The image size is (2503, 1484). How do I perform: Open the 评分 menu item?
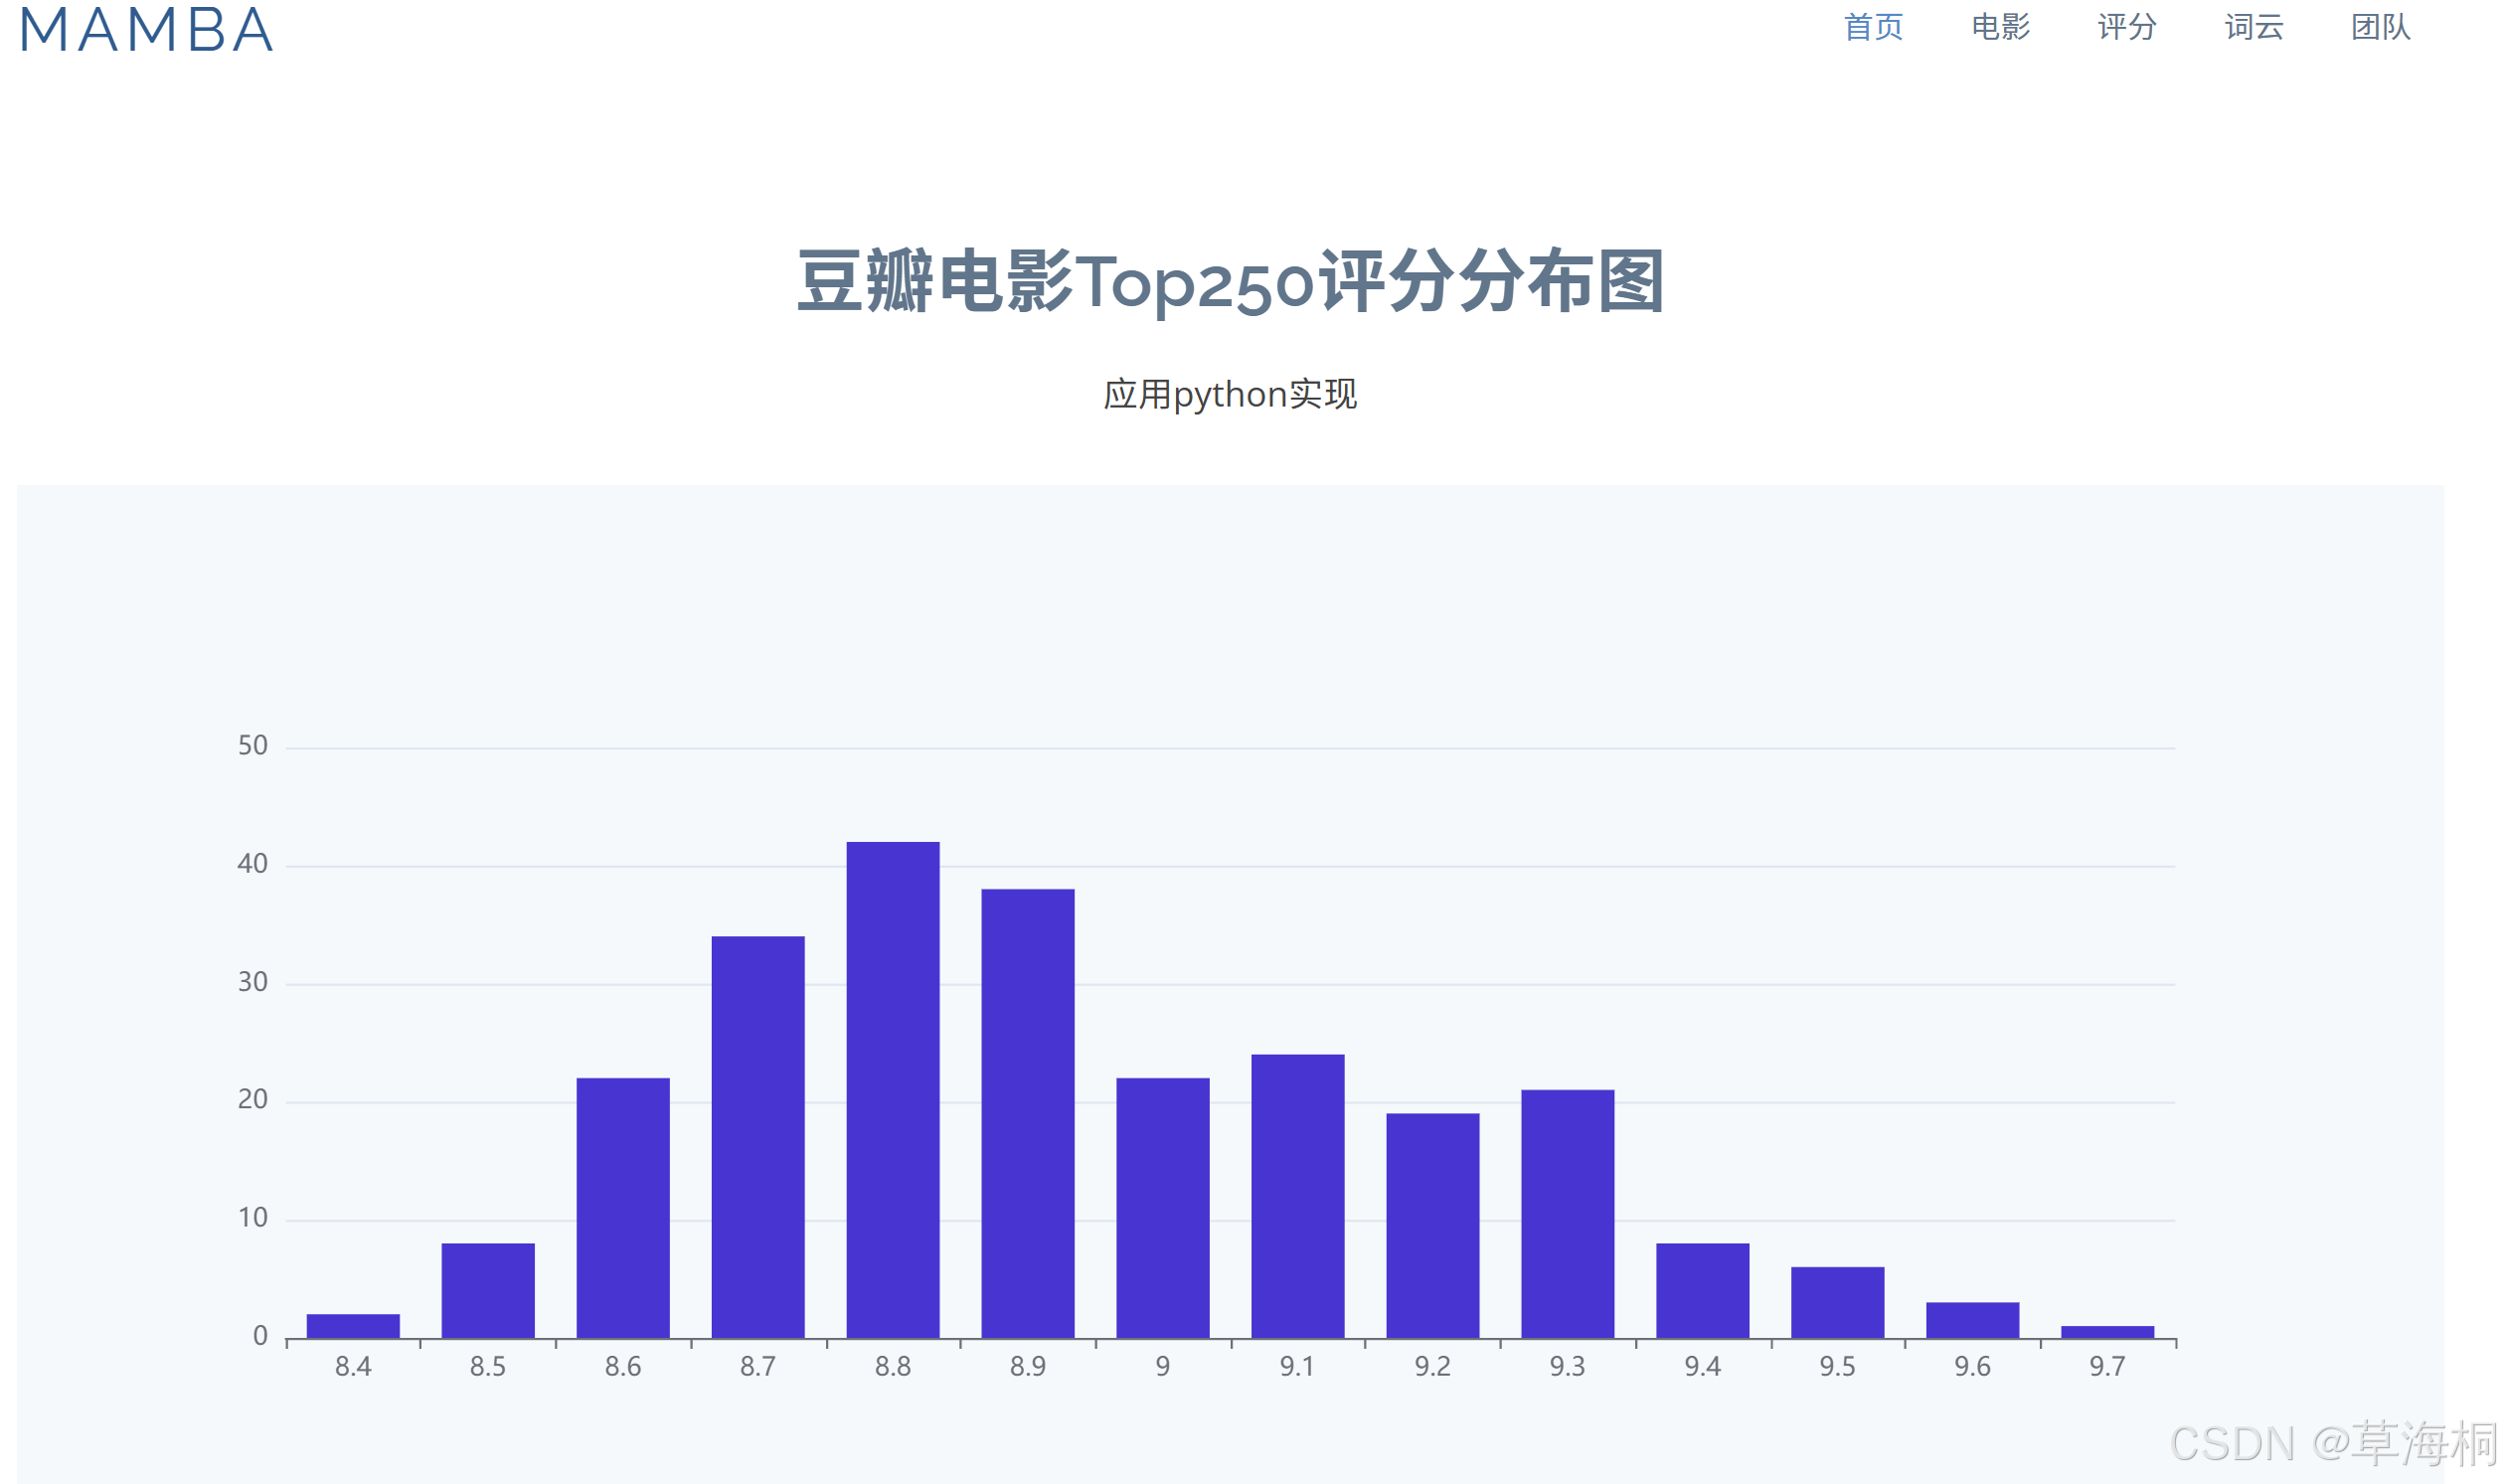(x=2126, y=27)
